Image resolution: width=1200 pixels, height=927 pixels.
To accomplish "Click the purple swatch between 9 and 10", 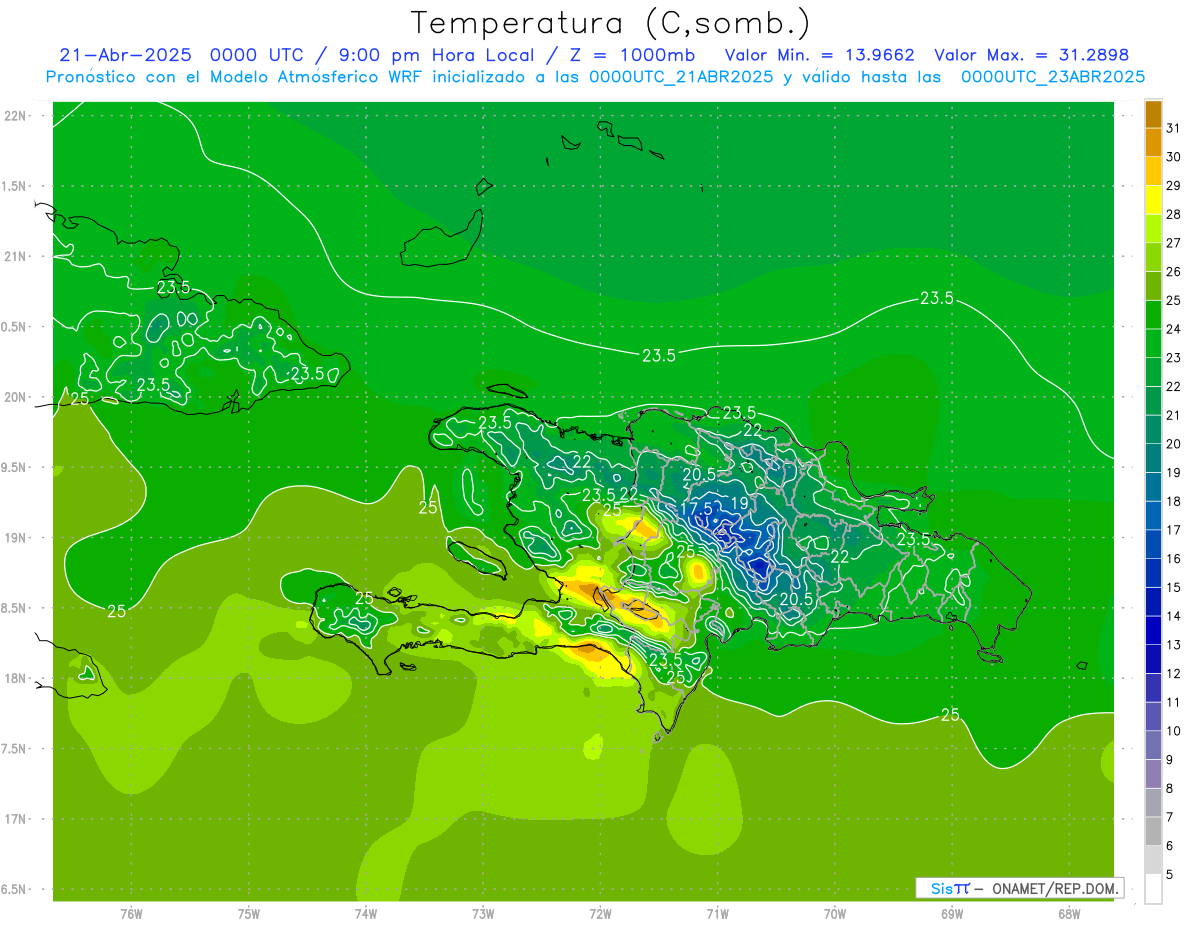I will 1153,745.
